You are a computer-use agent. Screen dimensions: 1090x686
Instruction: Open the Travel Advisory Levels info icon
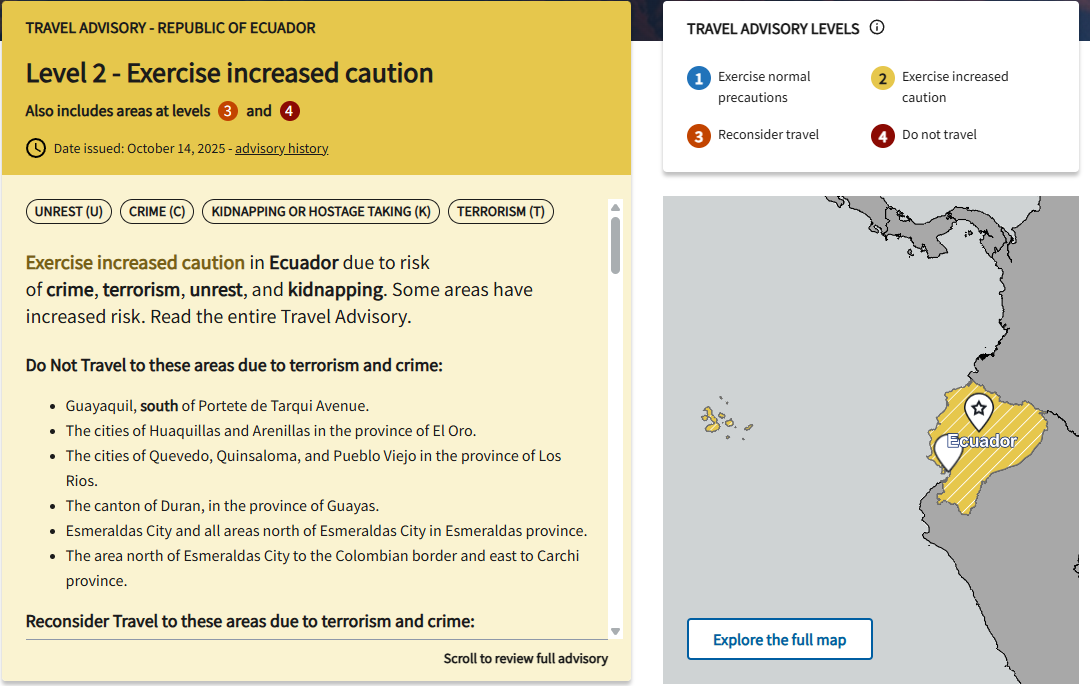click(877, 28)
